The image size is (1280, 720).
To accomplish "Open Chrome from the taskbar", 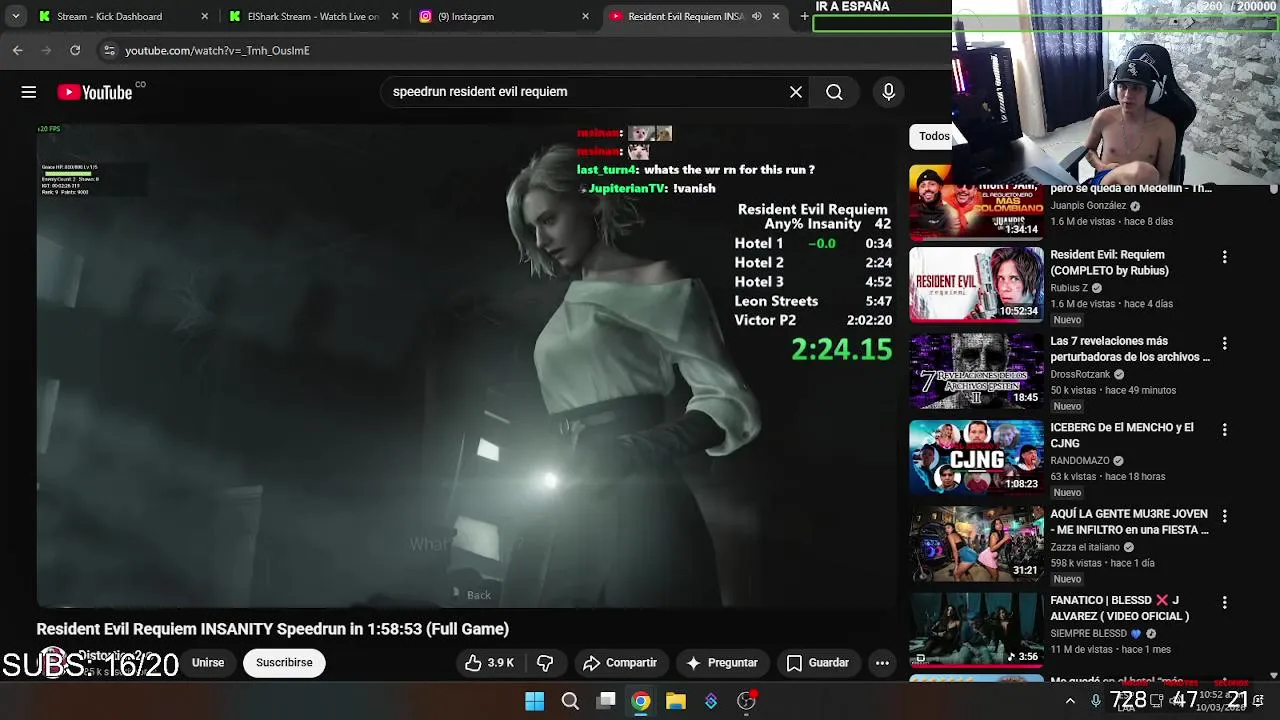I will point(641,701).
